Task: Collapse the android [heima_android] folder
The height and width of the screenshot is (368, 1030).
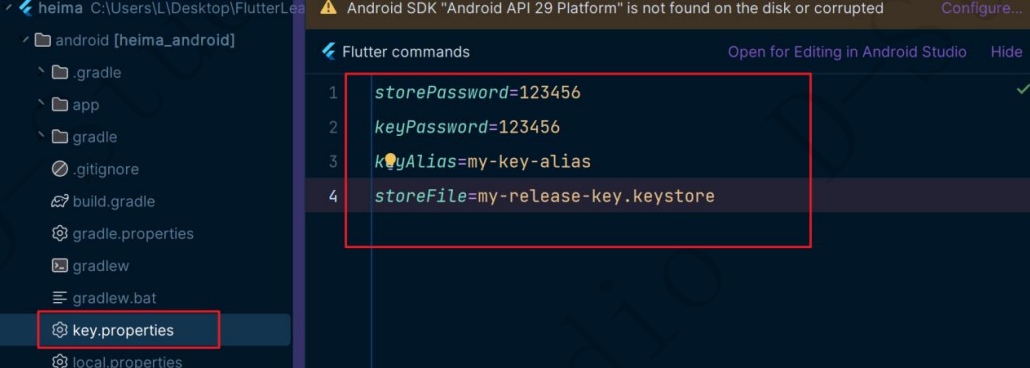Action: coord(25,41)
